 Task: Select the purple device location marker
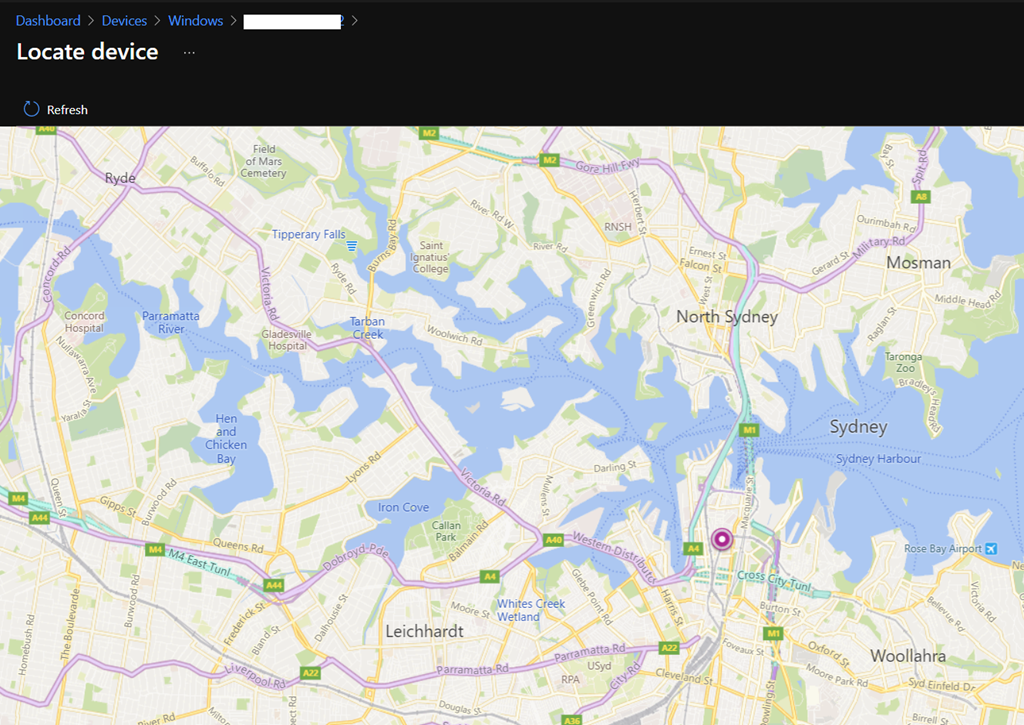pos(722,539)
